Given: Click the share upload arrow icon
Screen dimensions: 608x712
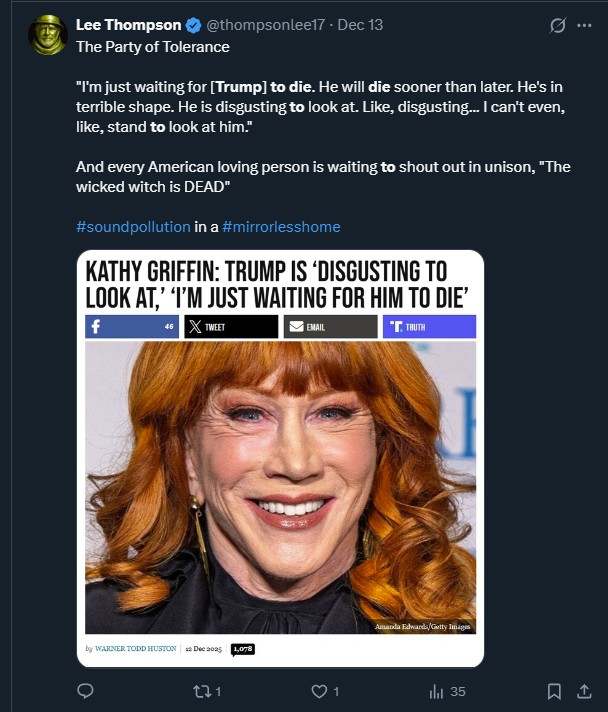Looking at the screenshot, I should 585,691.
